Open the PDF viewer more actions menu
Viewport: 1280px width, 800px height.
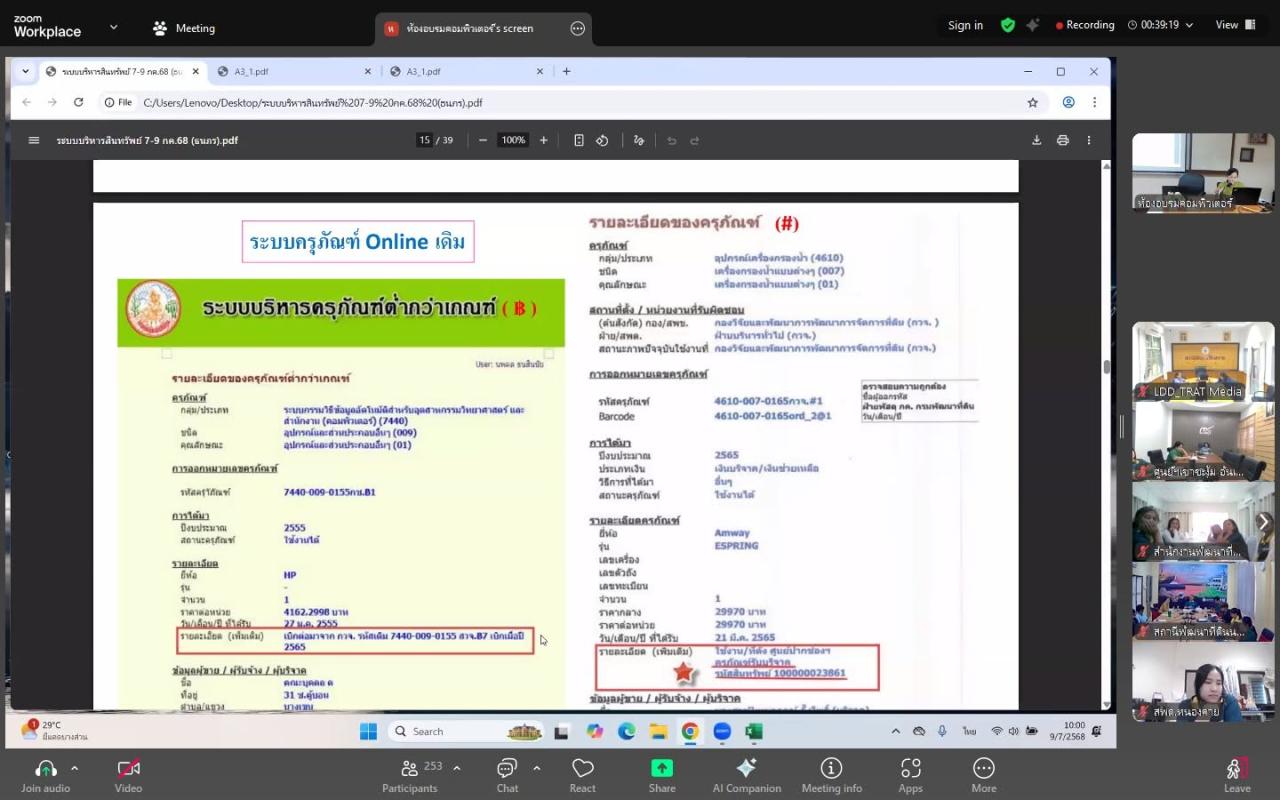pos(1089,140)
